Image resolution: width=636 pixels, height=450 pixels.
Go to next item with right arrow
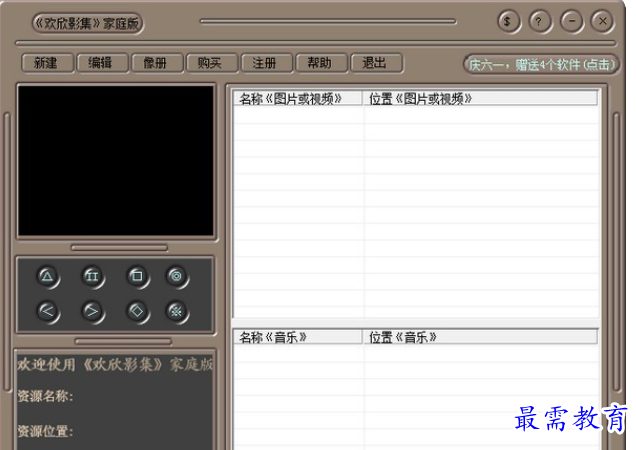(x=92, y=312)
